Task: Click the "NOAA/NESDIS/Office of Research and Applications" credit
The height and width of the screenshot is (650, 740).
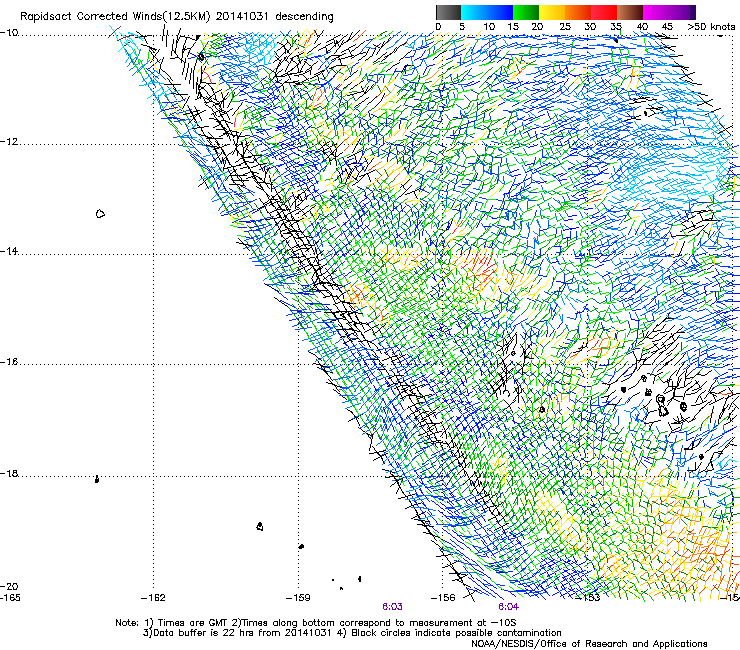Action: point(589,644)
